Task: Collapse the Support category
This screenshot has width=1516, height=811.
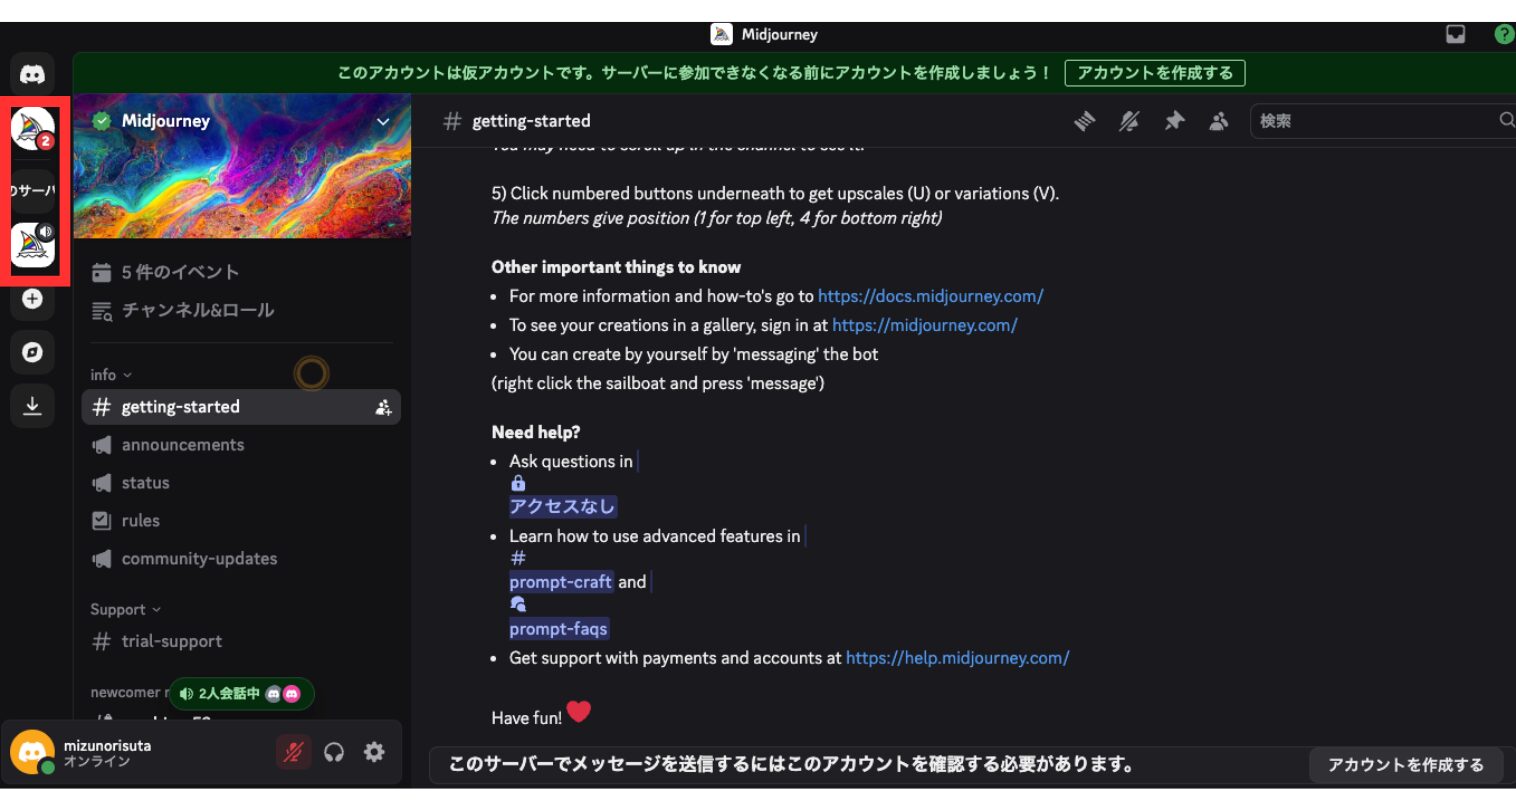Action: coord(125,610)
